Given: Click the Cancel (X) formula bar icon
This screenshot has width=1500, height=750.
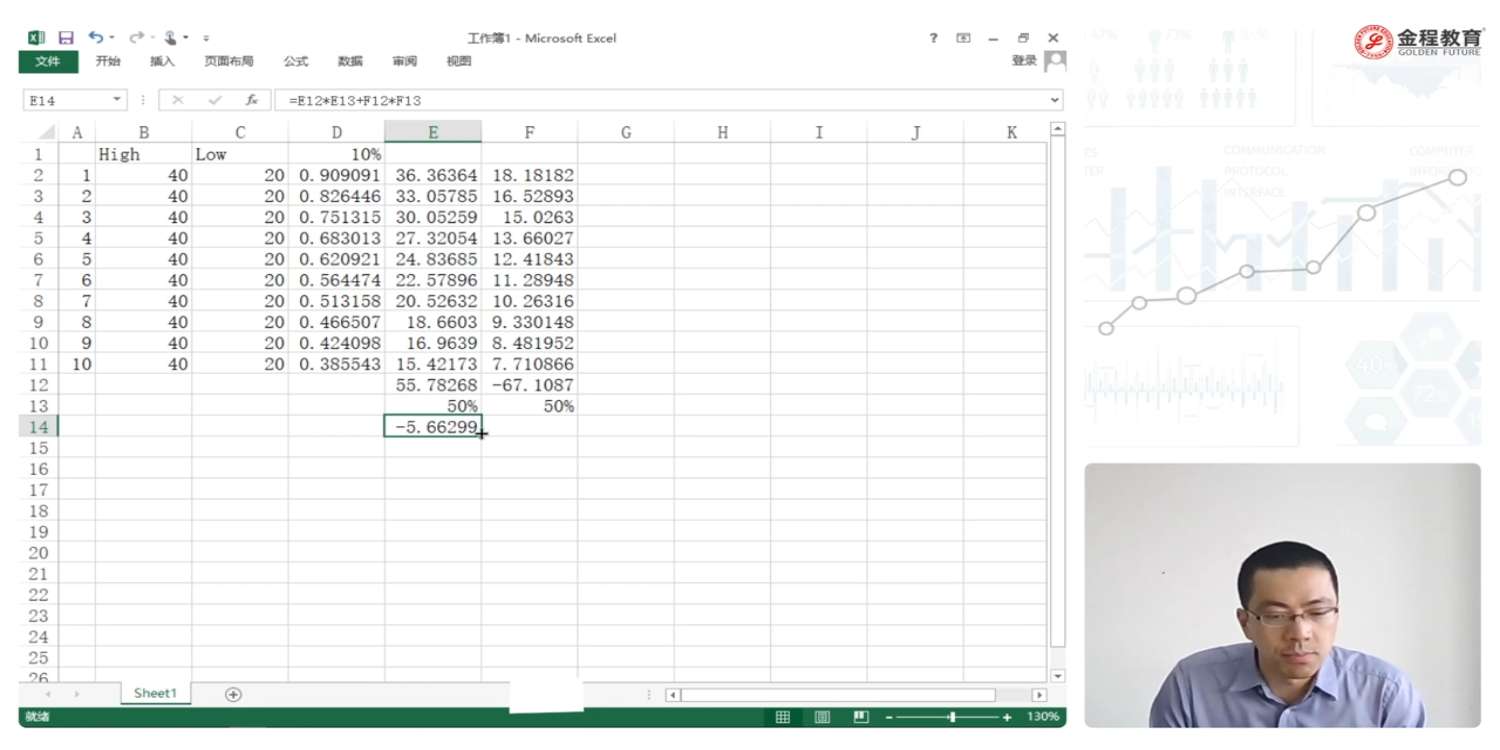Looking at the screenshot, I should click(178, 100).
